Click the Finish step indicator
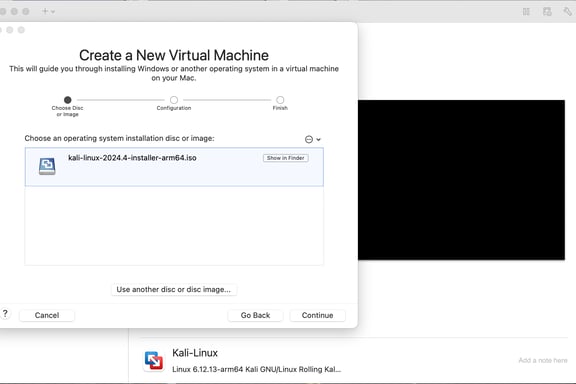 coord(280,100)
